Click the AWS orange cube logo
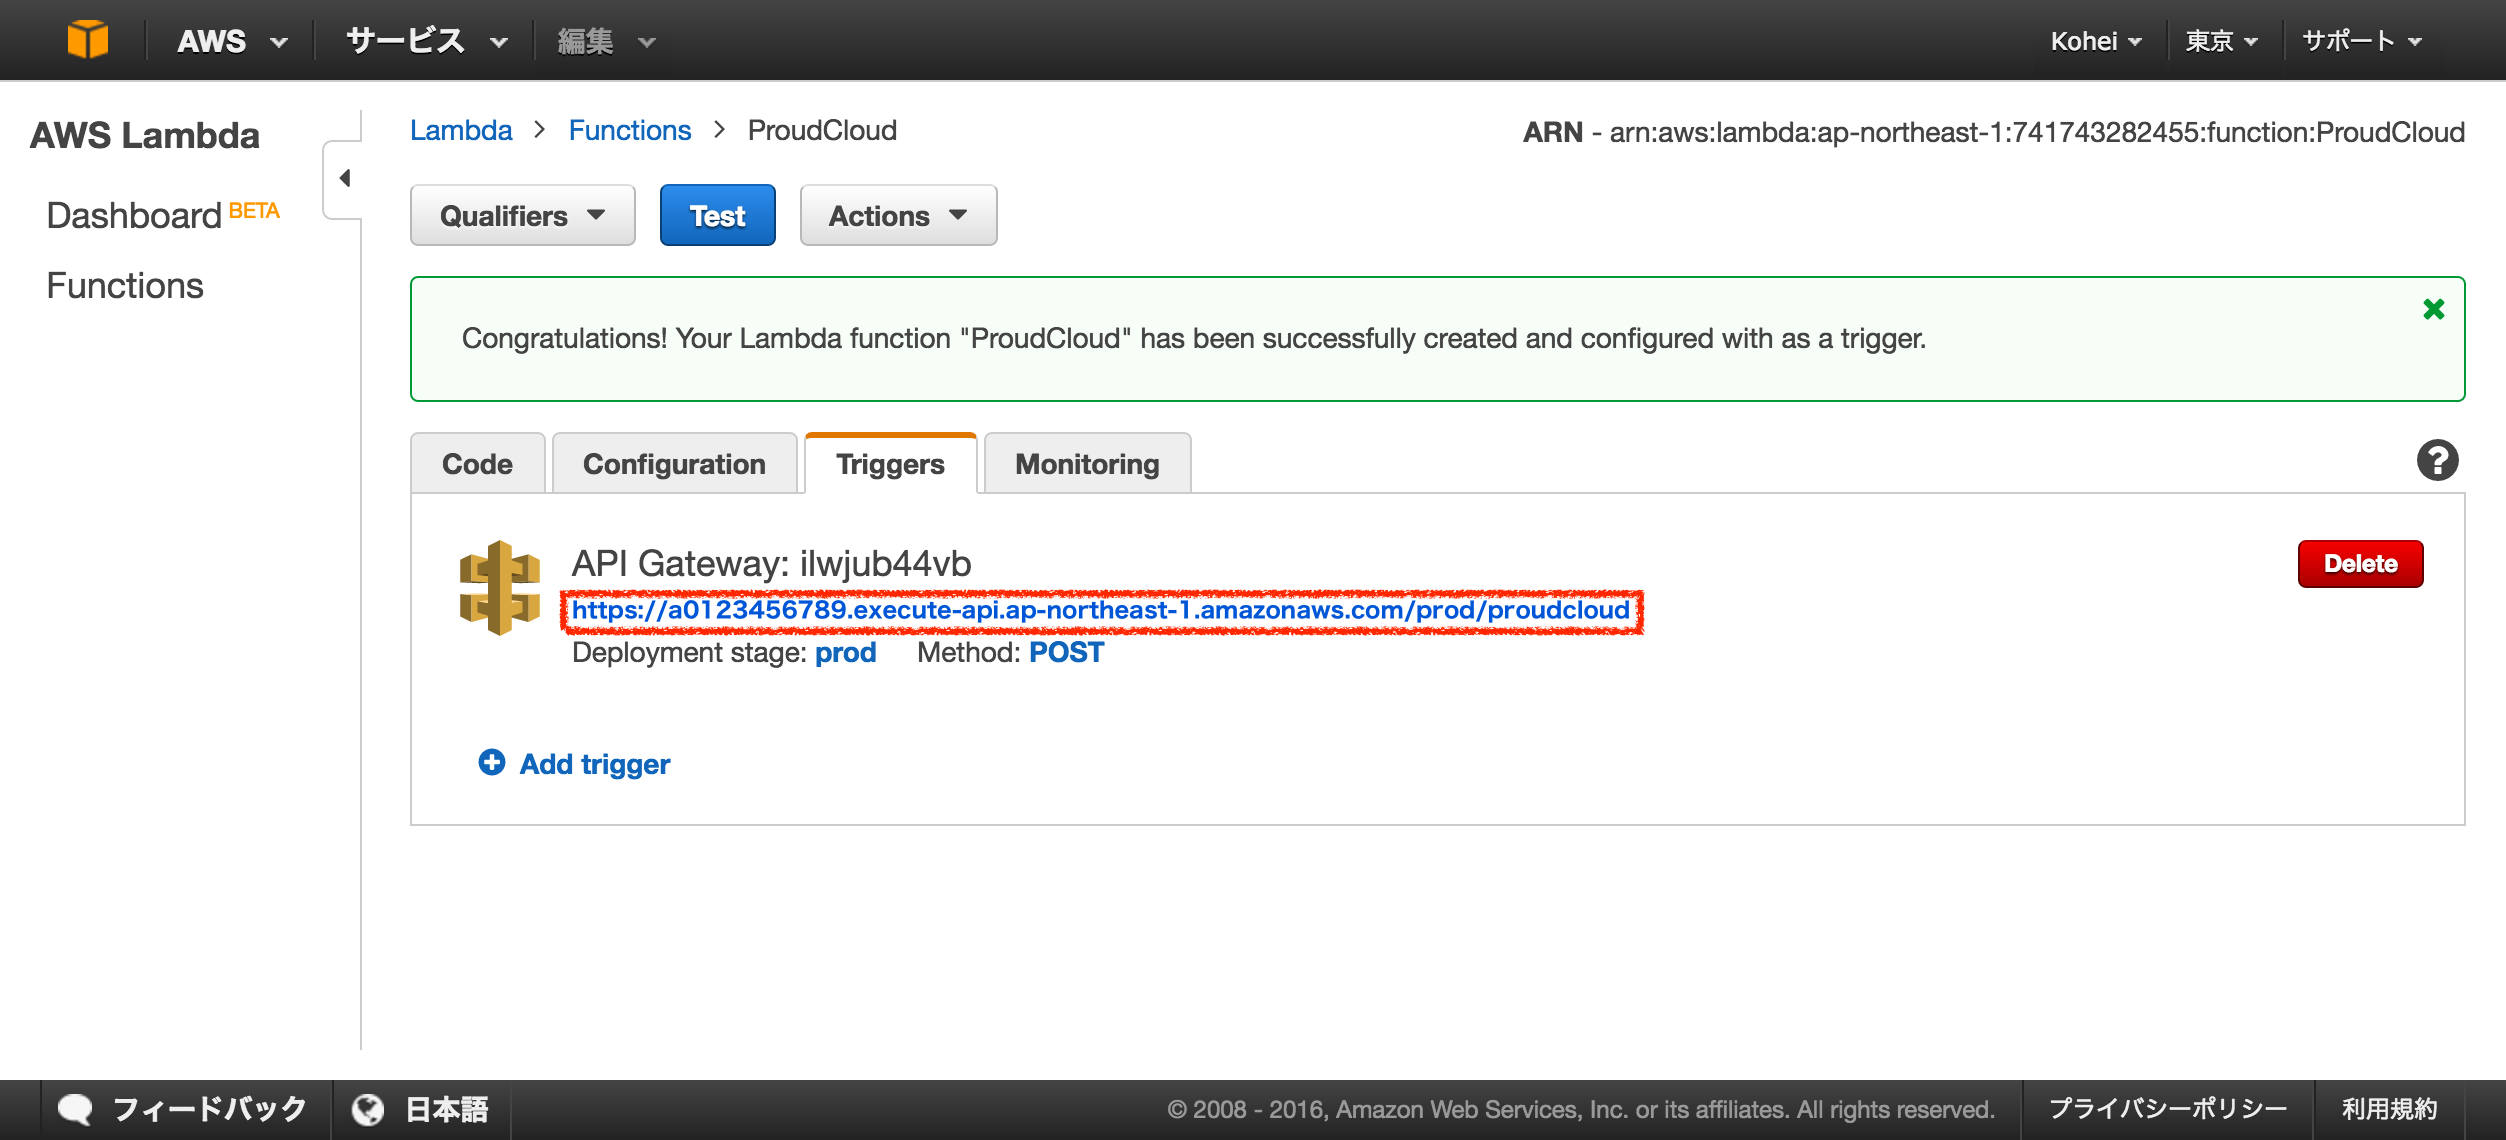The width and height of the screenshot is (2506, 1140). tap(88, 40)
